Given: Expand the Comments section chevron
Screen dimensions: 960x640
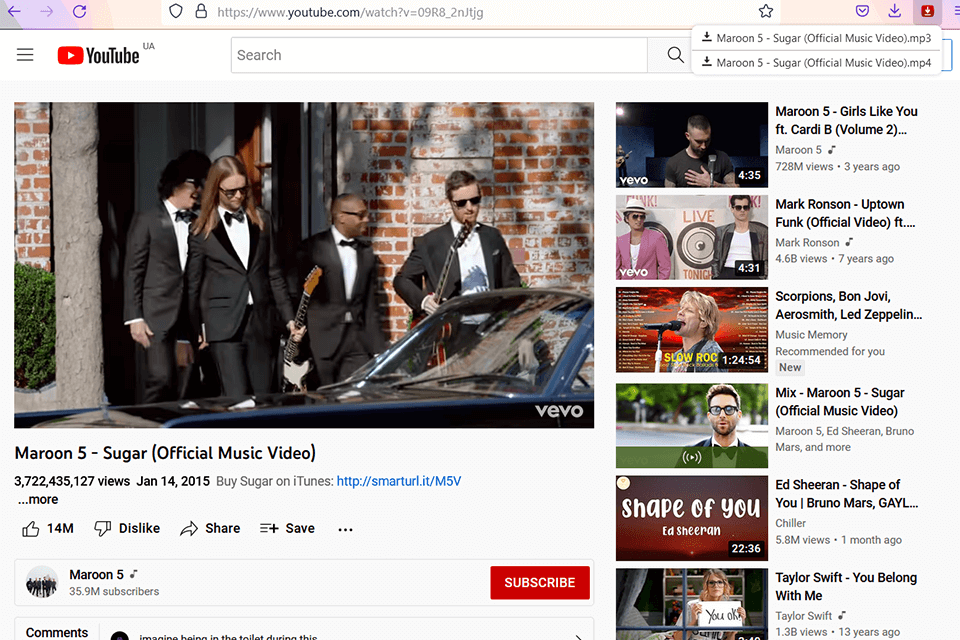Looking at the screenshot, I should (578, 637).
